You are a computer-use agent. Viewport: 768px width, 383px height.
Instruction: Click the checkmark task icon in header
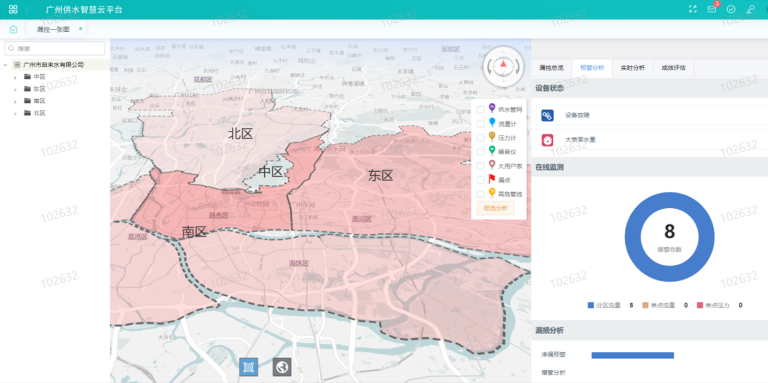[731, 9]
